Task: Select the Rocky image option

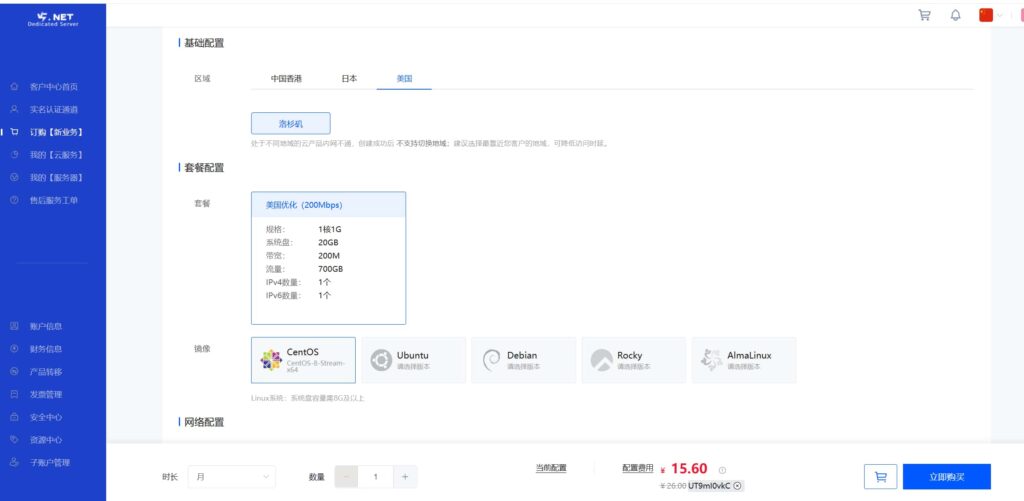Action: [633, 360]
